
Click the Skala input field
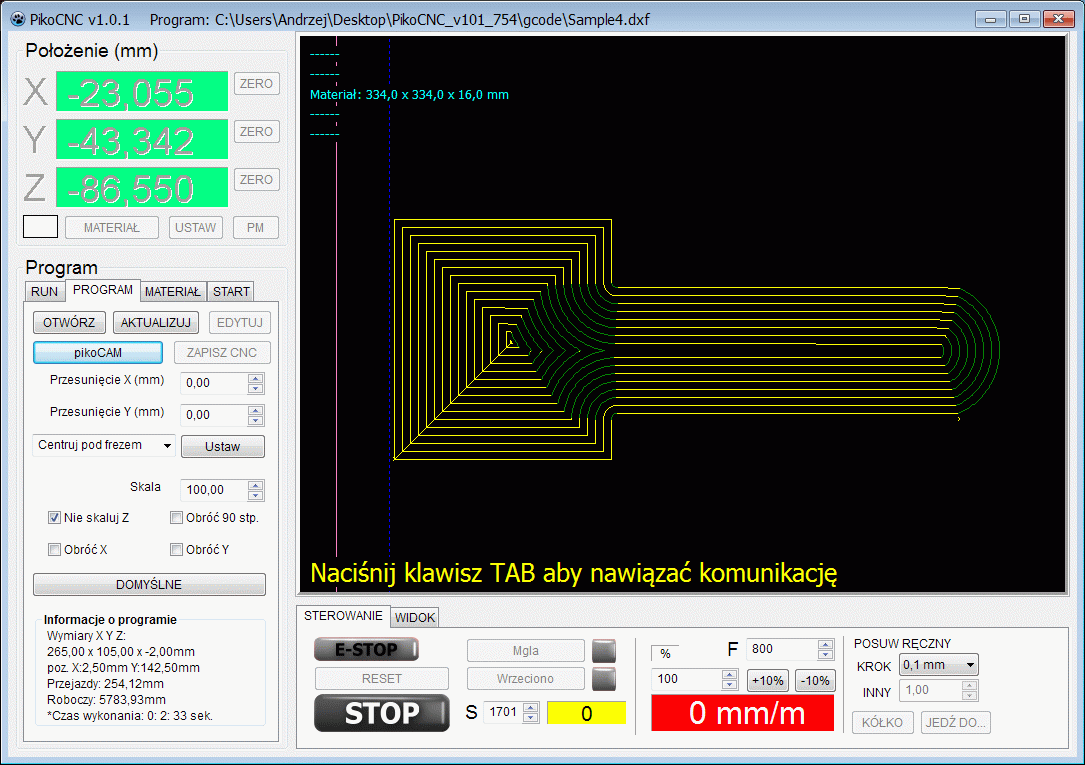pyautogui.click(x=214, y=490)
